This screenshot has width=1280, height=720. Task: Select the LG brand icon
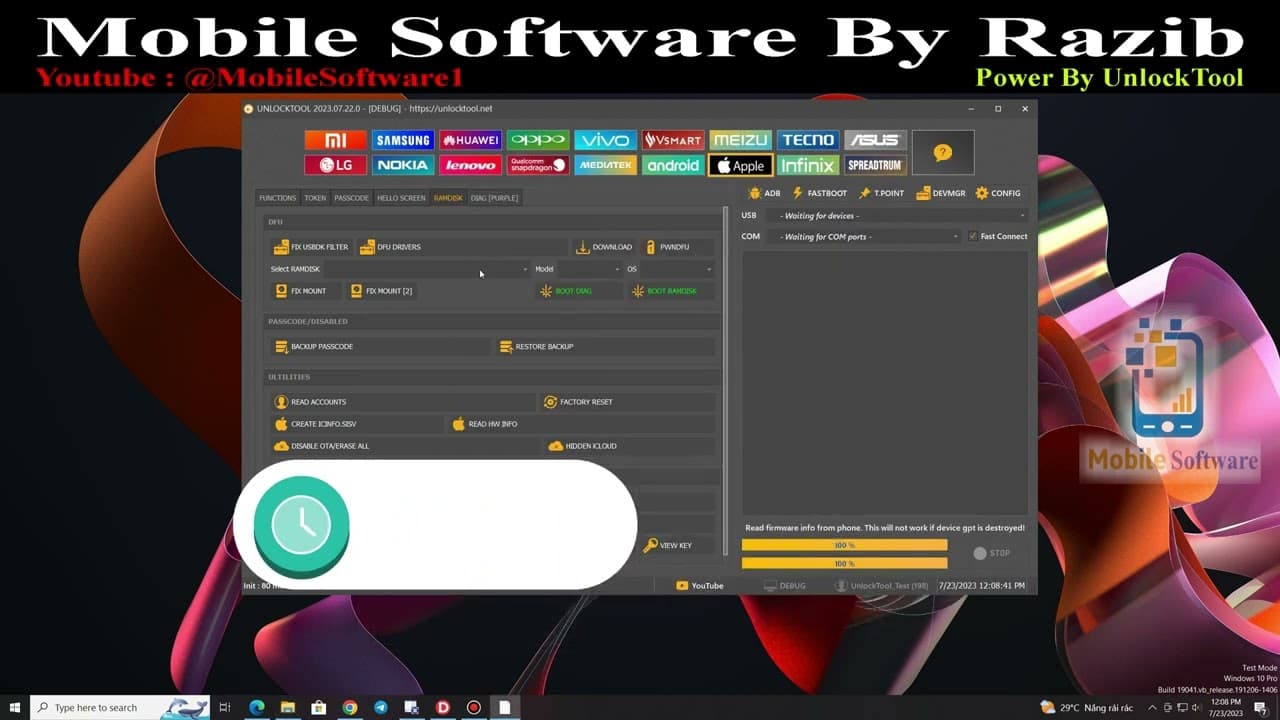(x=336, y=165)
